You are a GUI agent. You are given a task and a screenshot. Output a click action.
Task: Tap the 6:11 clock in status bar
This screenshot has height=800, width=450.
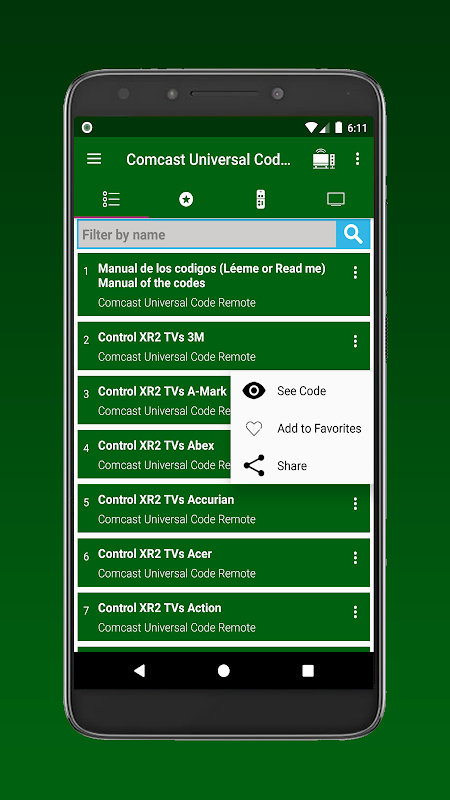(x=357, y=128)
